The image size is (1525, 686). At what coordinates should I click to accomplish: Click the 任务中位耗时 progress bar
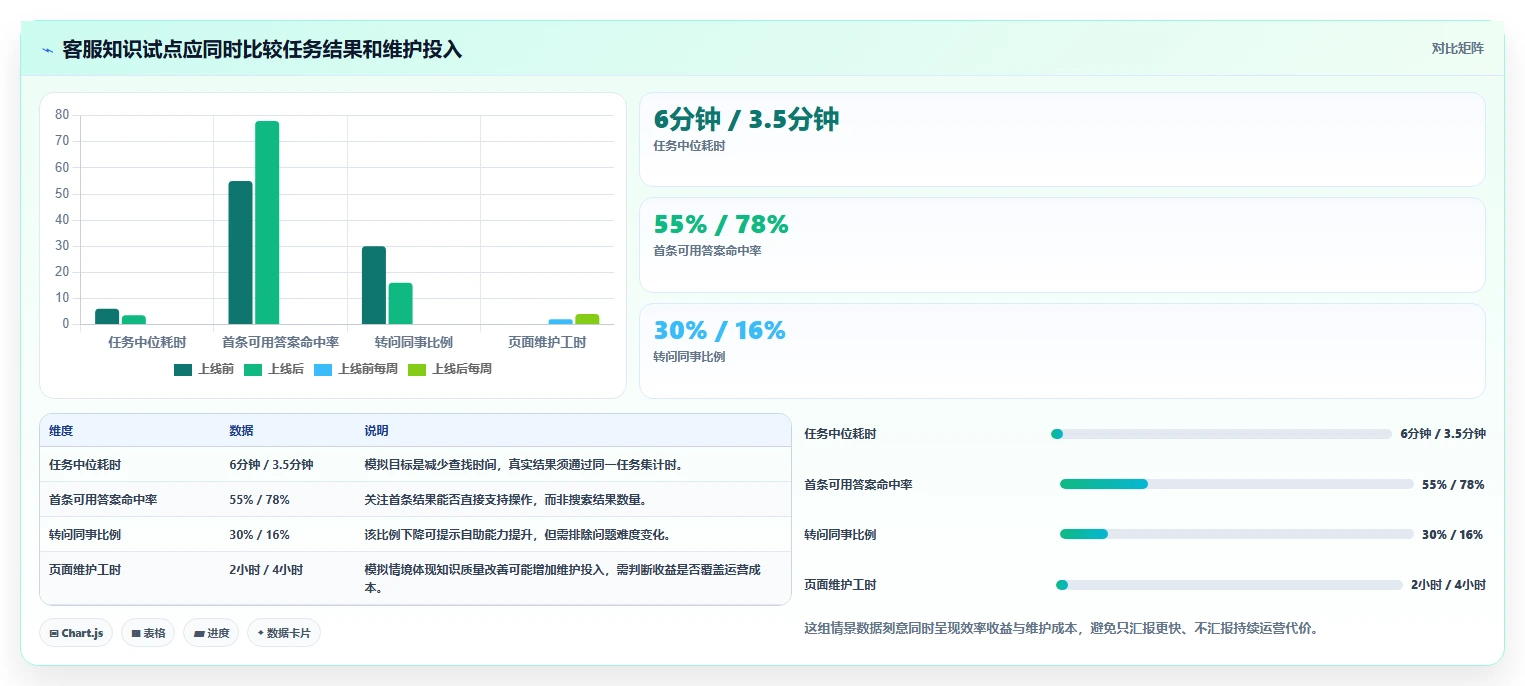[x=1221, y=434]
